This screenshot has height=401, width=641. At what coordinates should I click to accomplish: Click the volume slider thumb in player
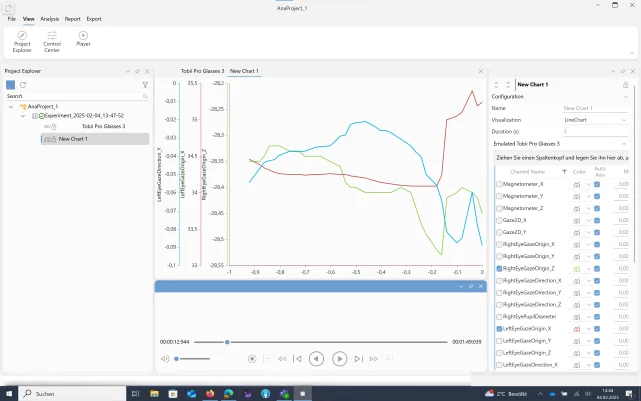coord(176,359)
